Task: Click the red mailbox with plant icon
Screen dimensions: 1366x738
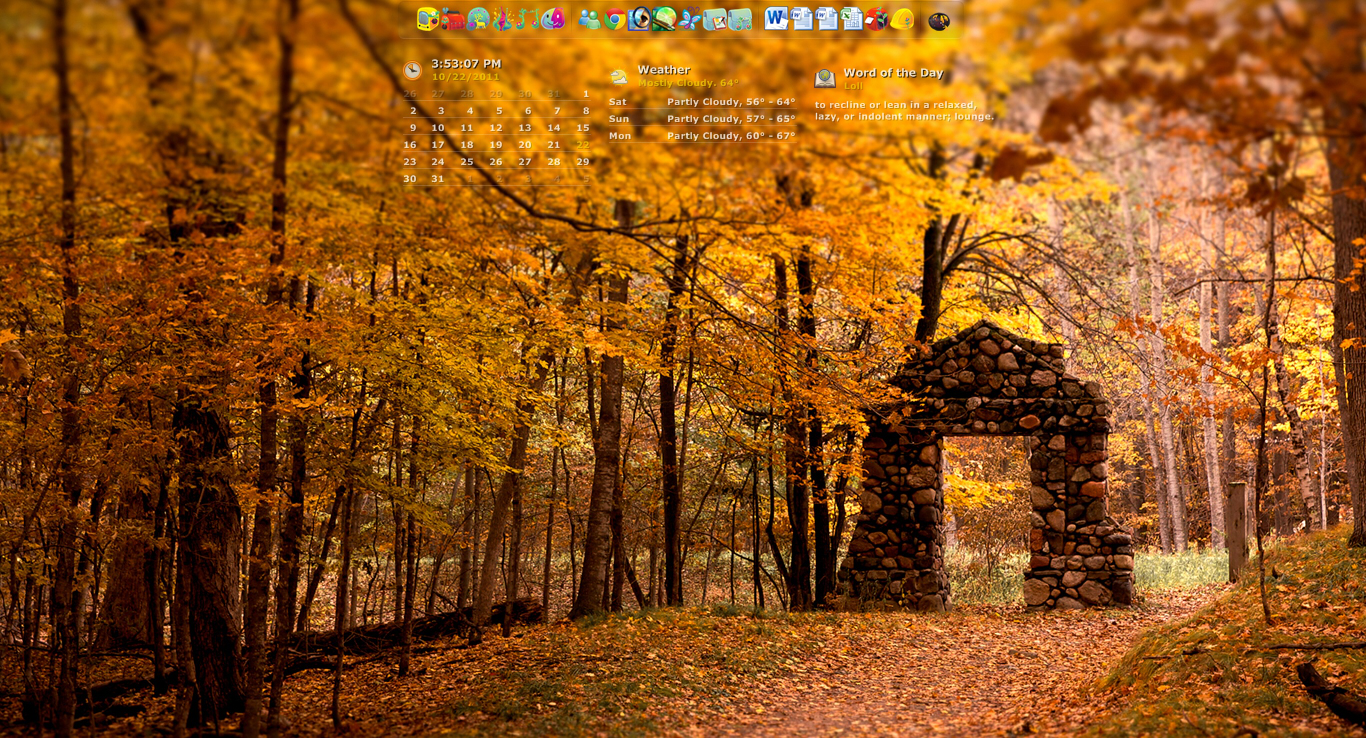Action: click(x=877, y=19)
